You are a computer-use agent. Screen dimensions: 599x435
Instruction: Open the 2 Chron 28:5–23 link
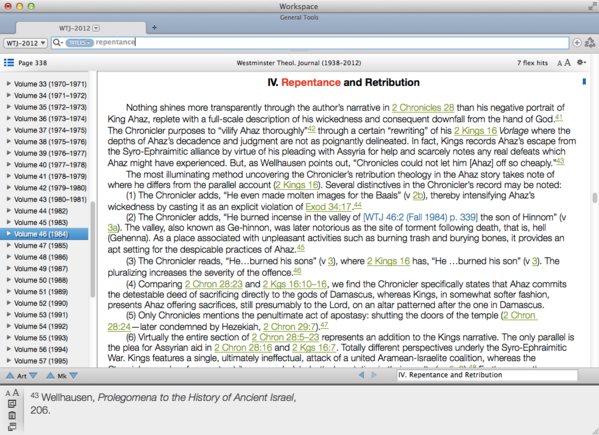click(285, 337)
